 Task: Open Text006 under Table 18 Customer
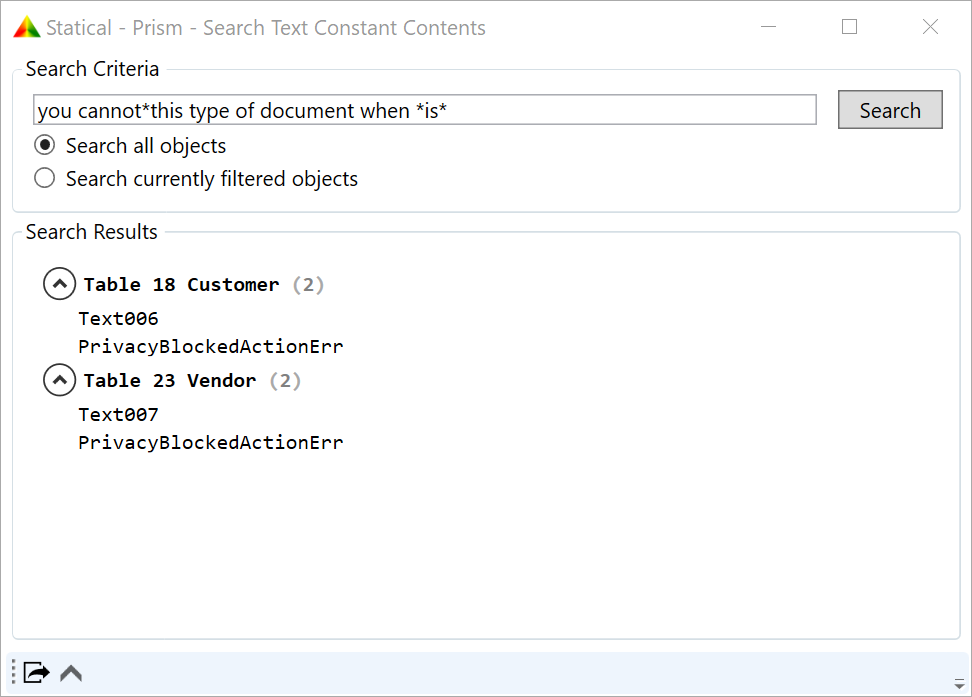[118, 318]
